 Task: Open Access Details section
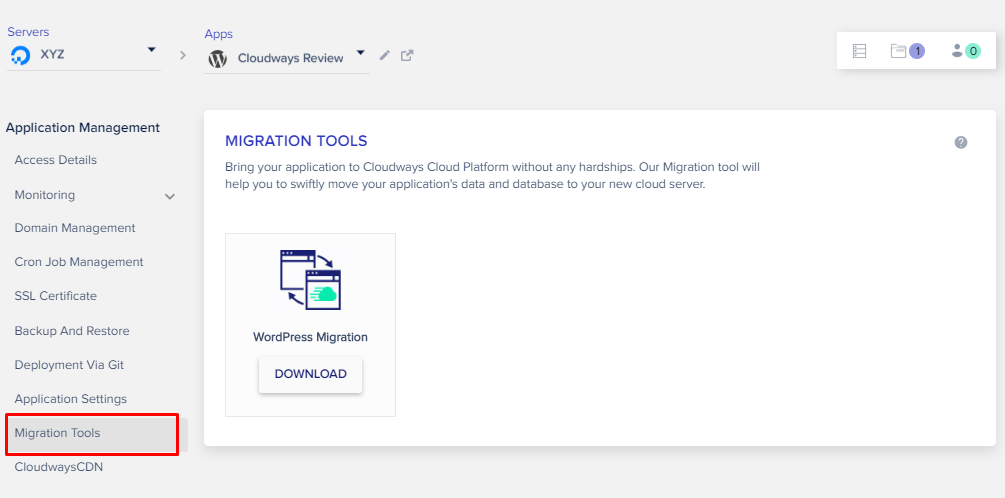click(56, 160)
